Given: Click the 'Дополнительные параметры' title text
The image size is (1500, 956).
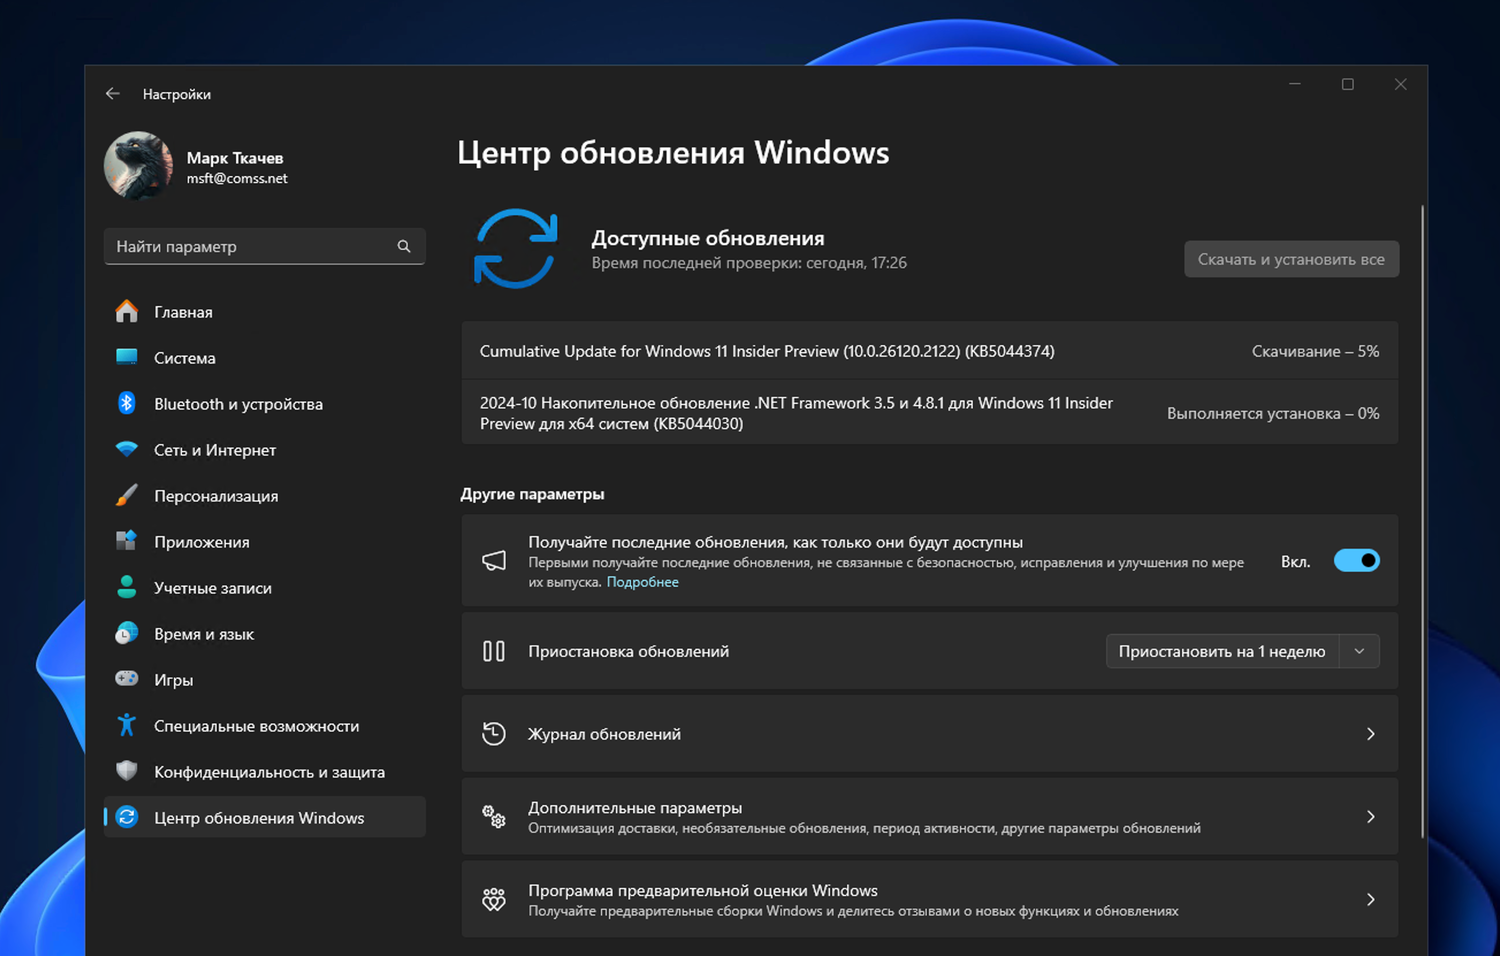Looking at the screenshot, I should click(x=635, y=808).
